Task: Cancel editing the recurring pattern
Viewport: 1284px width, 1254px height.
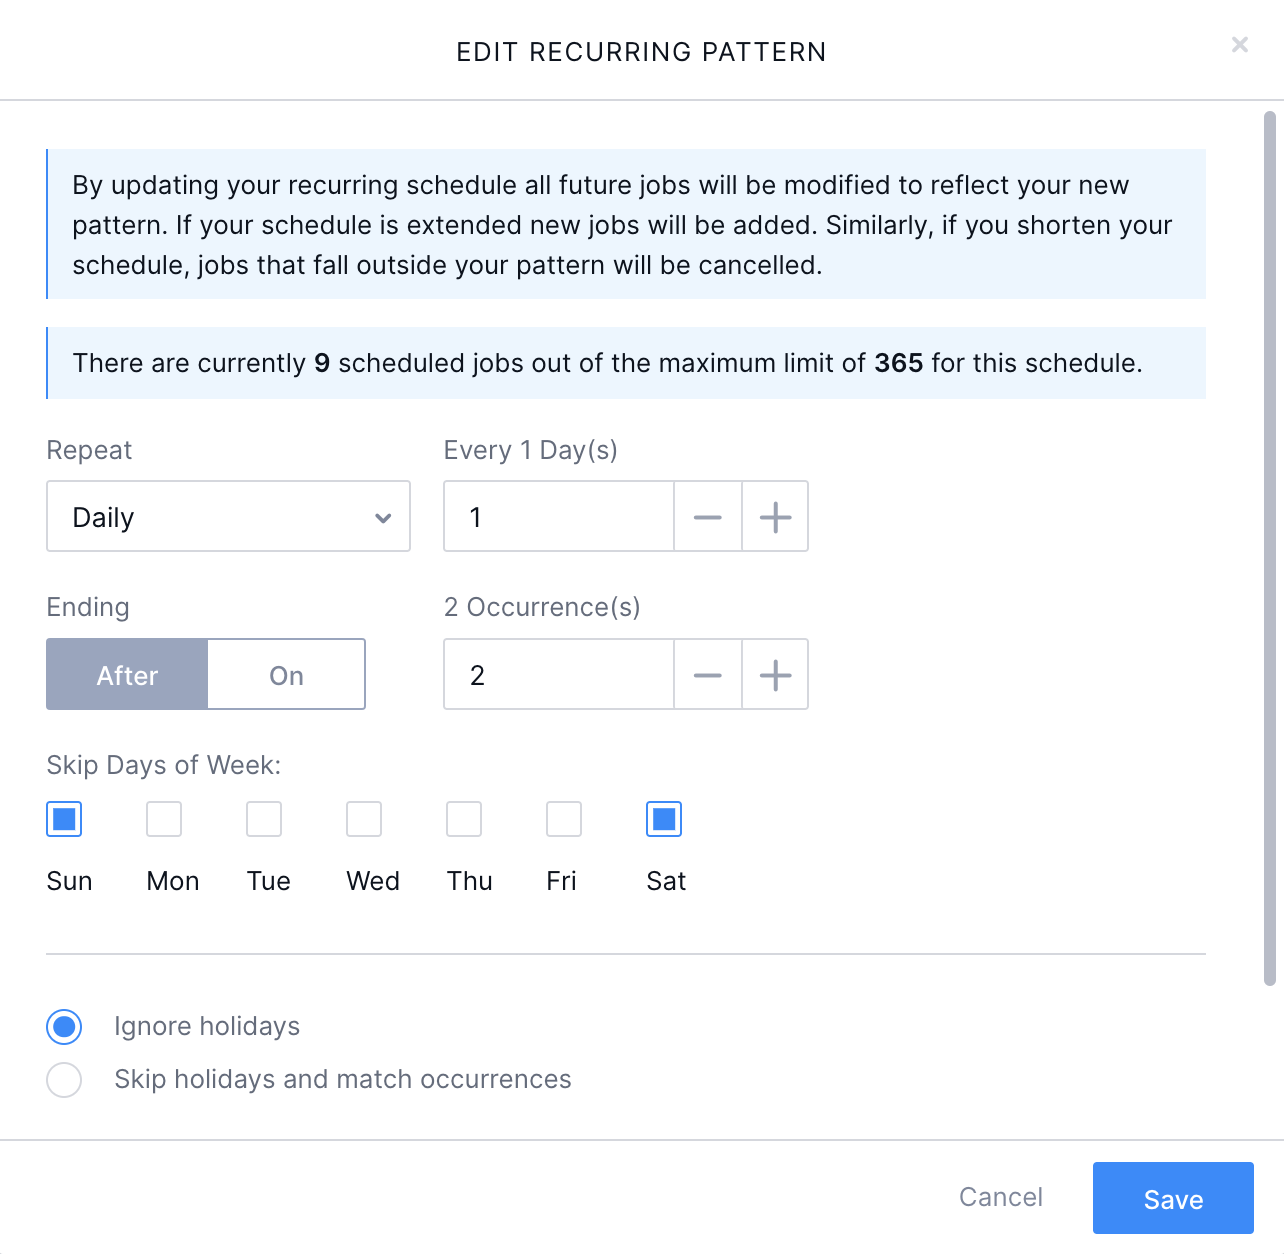Action: (x=1001, y=1197)
